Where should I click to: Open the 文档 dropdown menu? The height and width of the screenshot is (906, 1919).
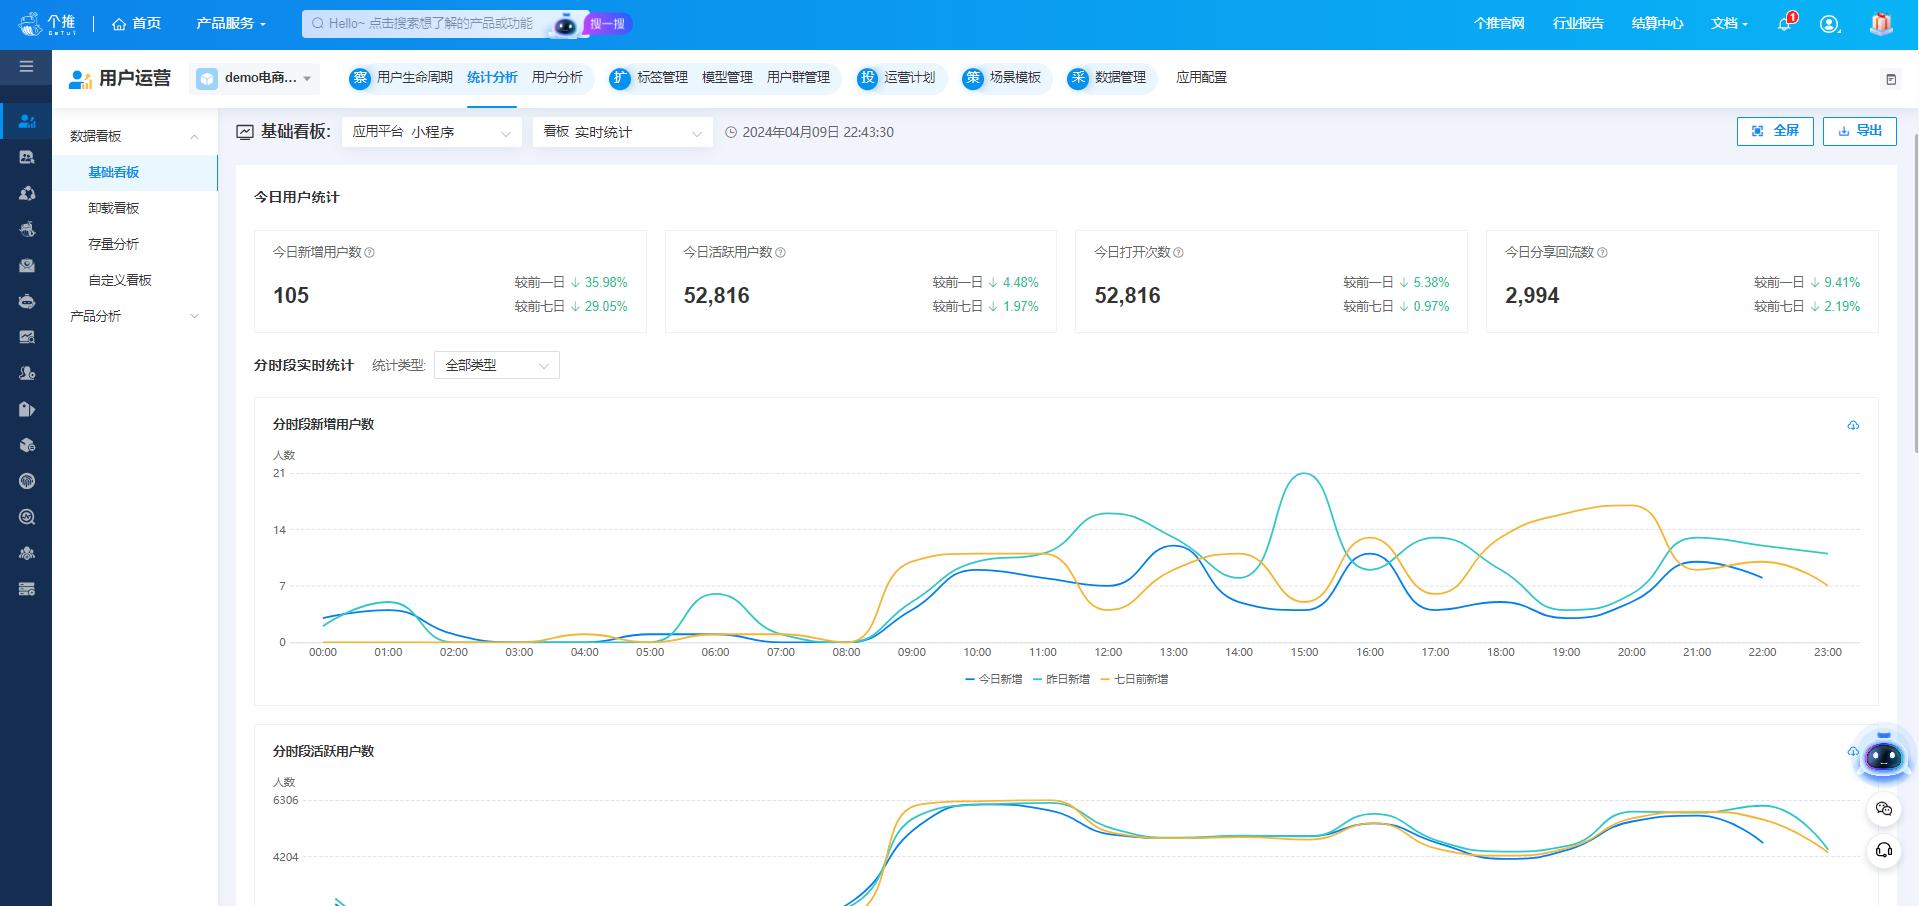tap(1729, 23)
